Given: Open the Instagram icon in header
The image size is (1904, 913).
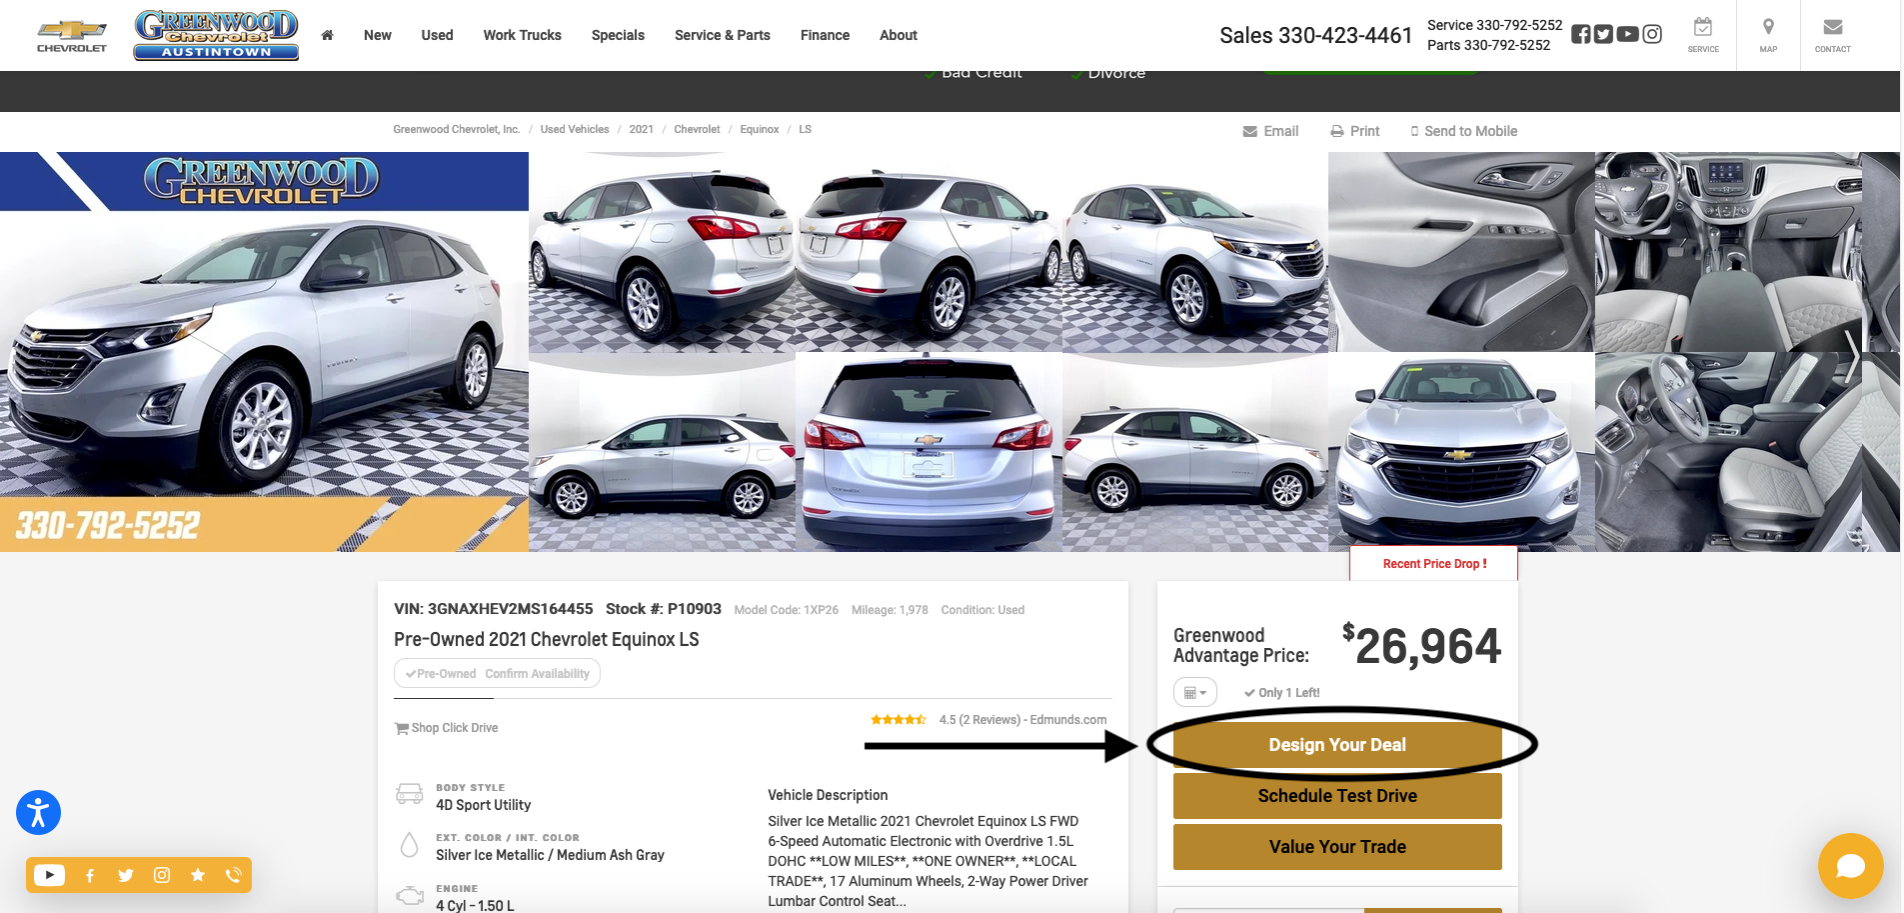Looking at the screenshot, I should (1653, 34).
